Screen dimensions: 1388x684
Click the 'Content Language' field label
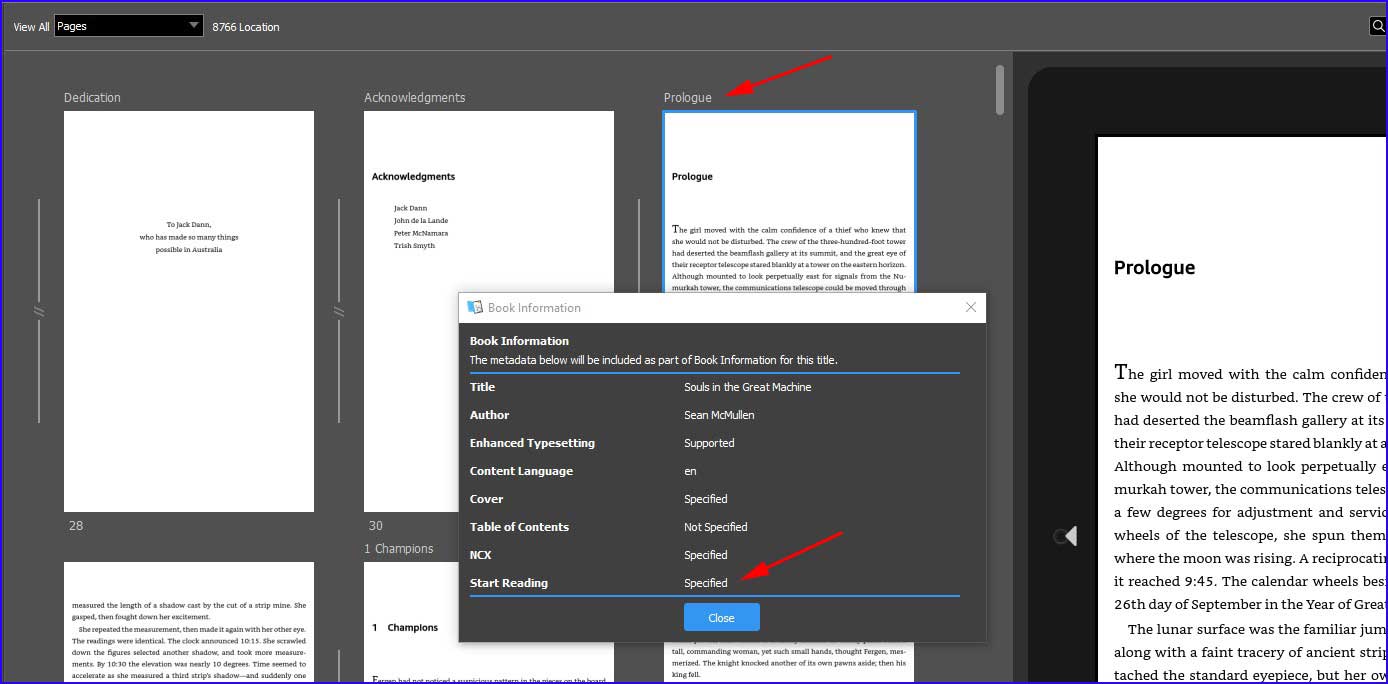coord(521,471)
